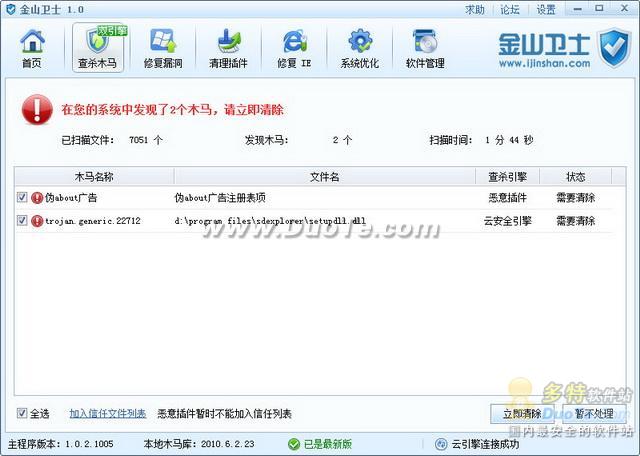The height and width of the screenshot is (456, 640).
Task: Open the 修复漏洞 vulnerability repair icon
Action: coord(163,48)
